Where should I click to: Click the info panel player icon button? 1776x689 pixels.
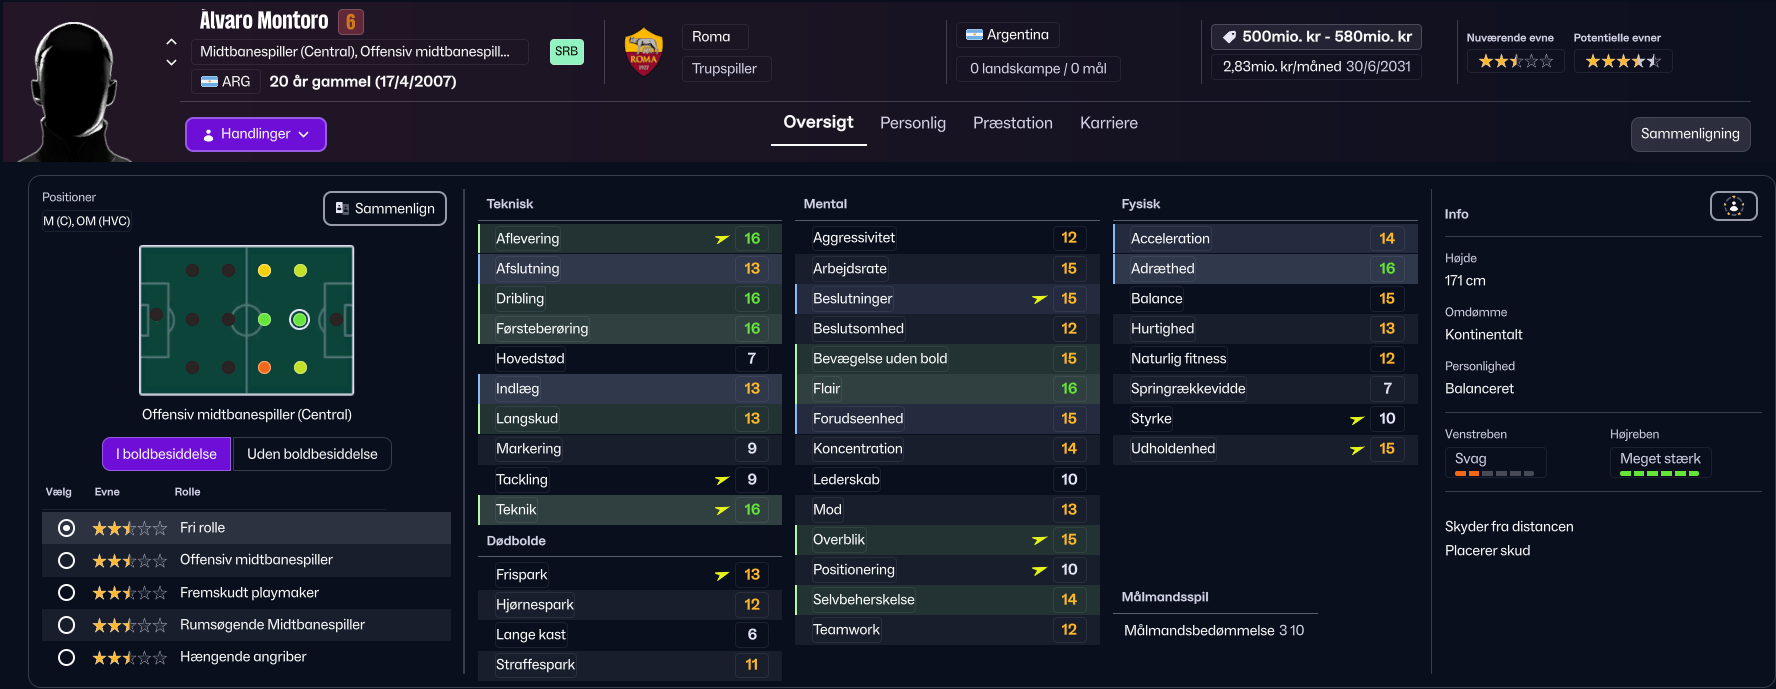(1733, 206)
